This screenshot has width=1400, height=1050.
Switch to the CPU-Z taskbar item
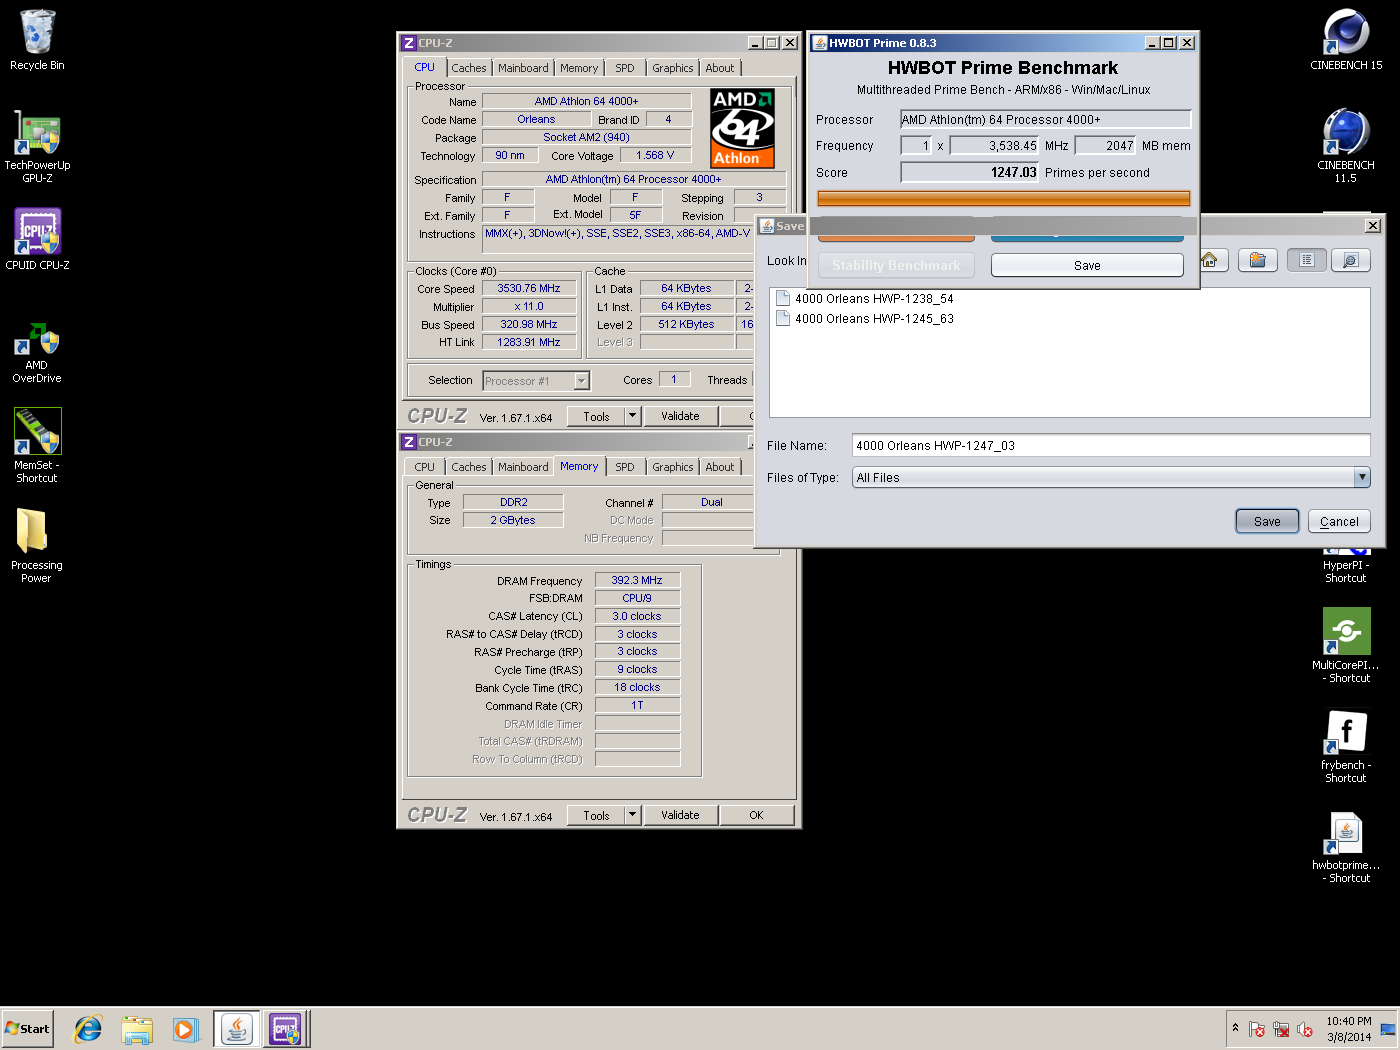[x=286, y=1029]
